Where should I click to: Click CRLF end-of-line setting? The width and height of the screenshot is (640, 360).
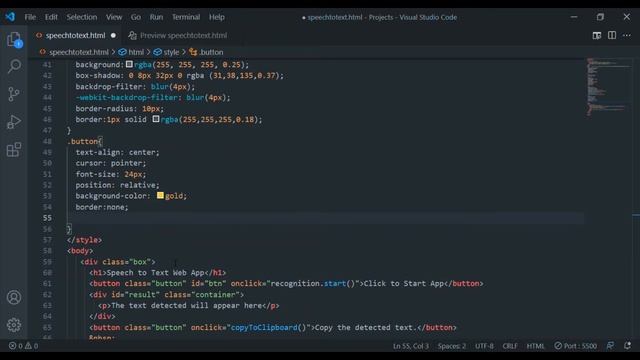point(510,346)
